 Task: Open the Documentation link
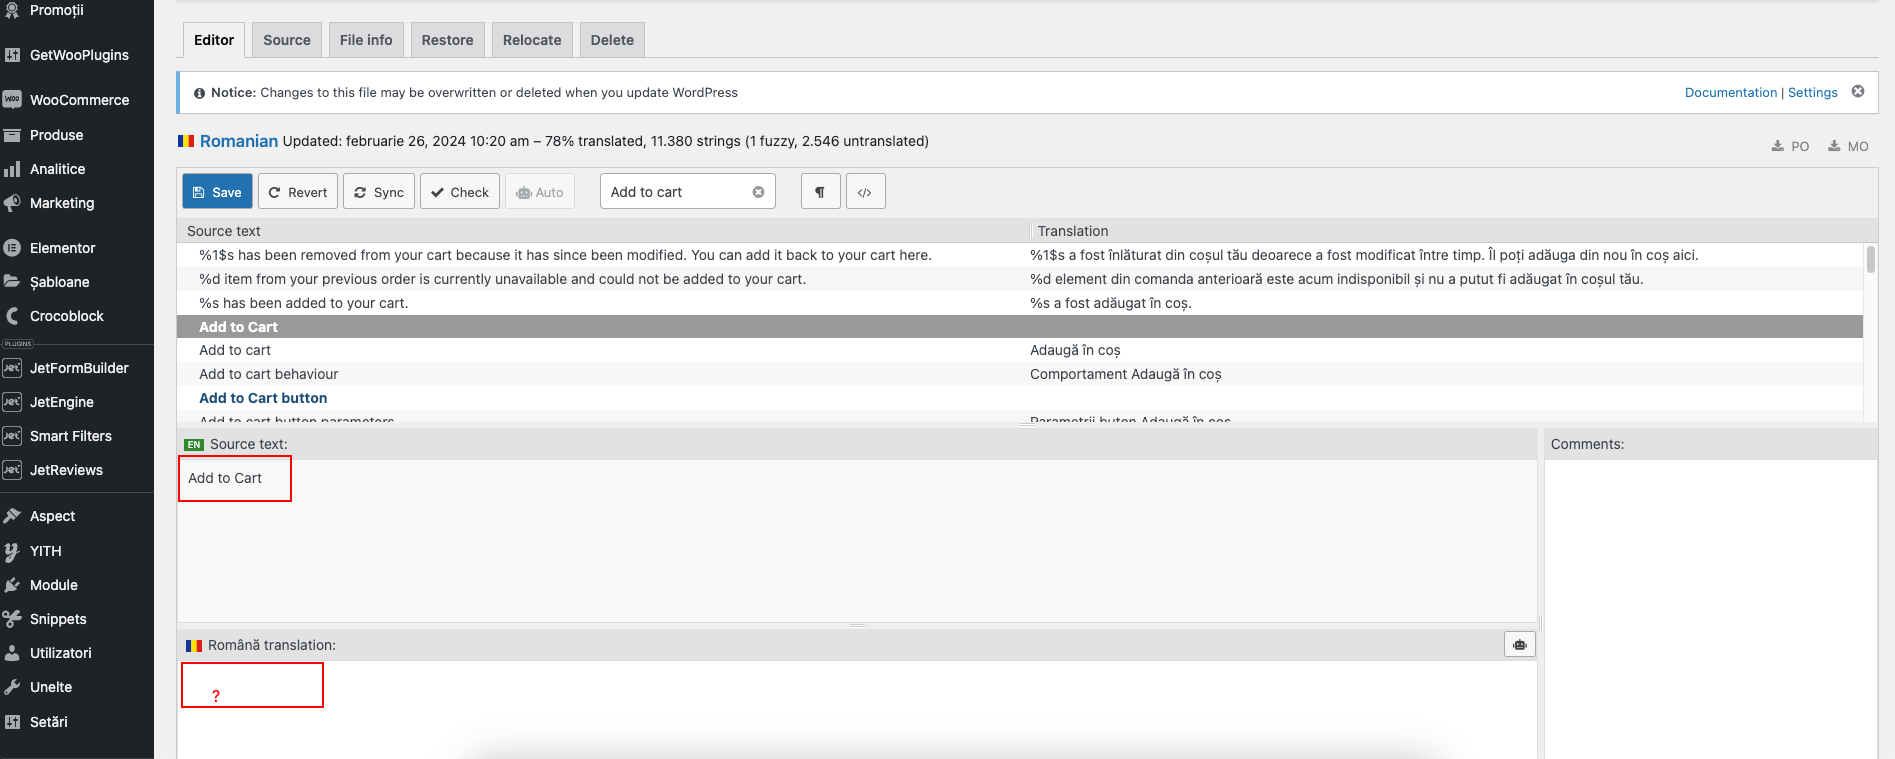1731,92
